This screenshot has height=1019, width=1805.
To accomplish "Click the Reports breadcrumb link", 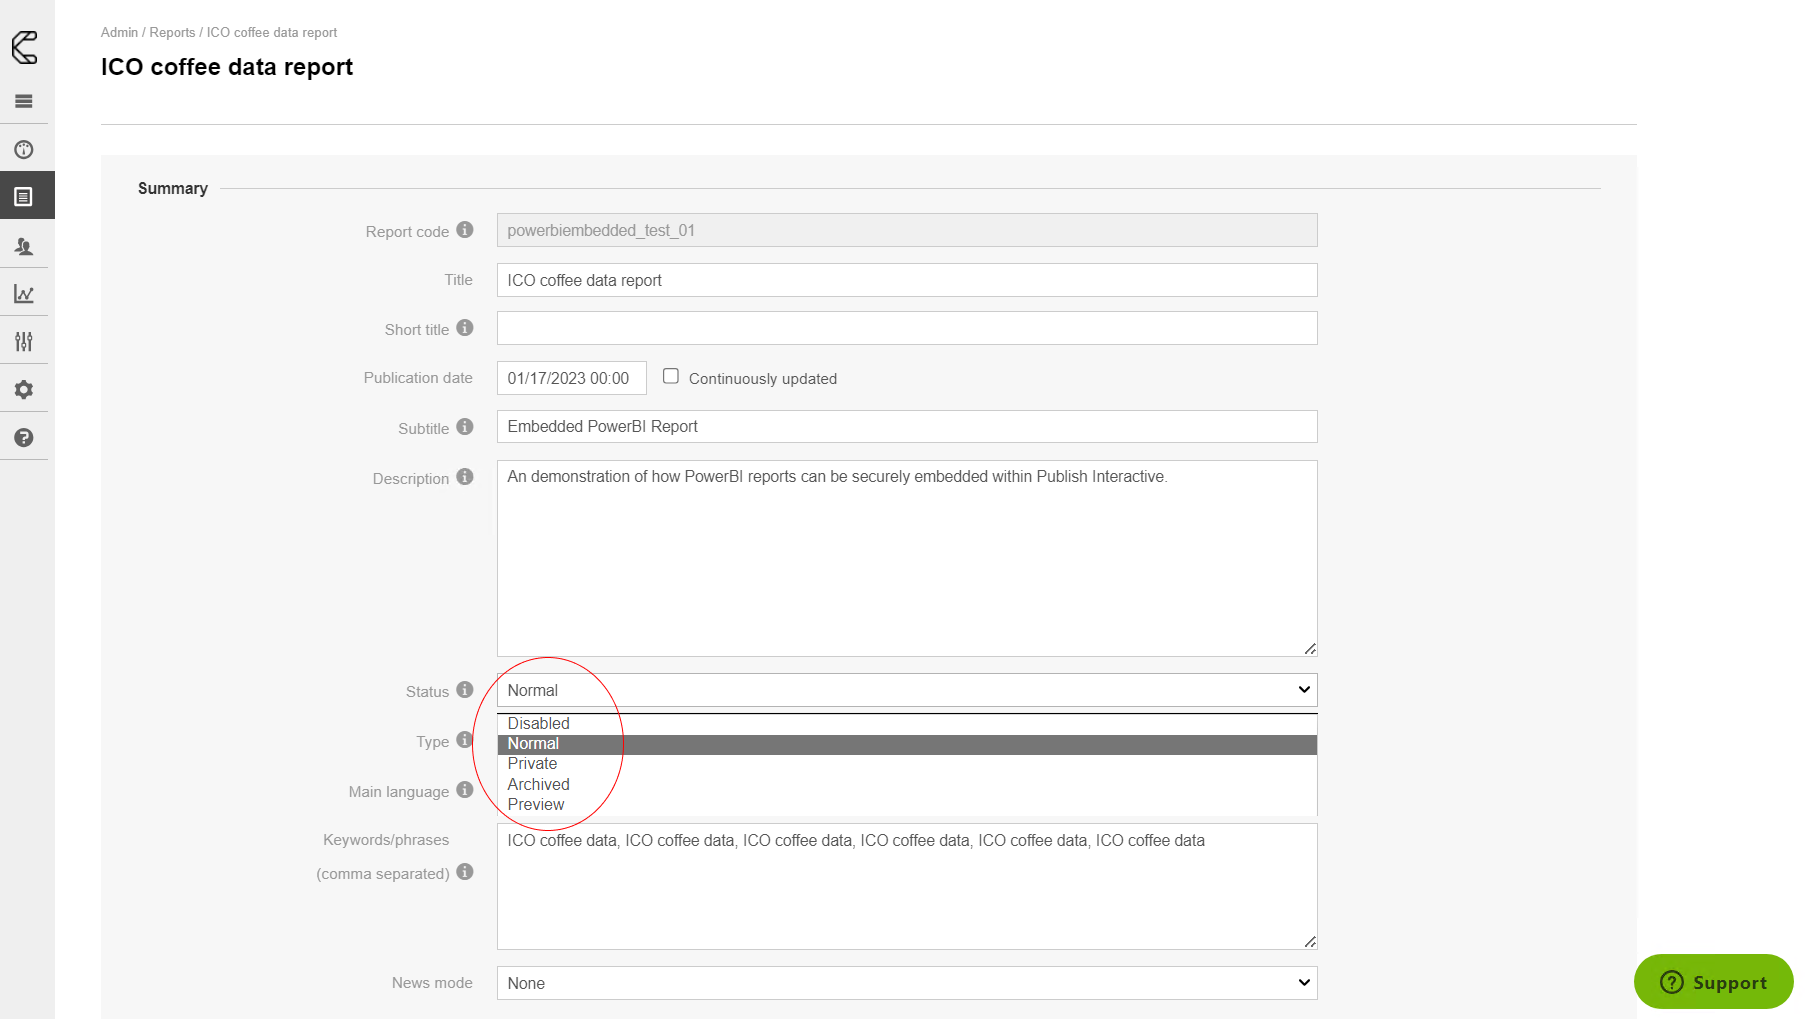I will pos(172,33).
